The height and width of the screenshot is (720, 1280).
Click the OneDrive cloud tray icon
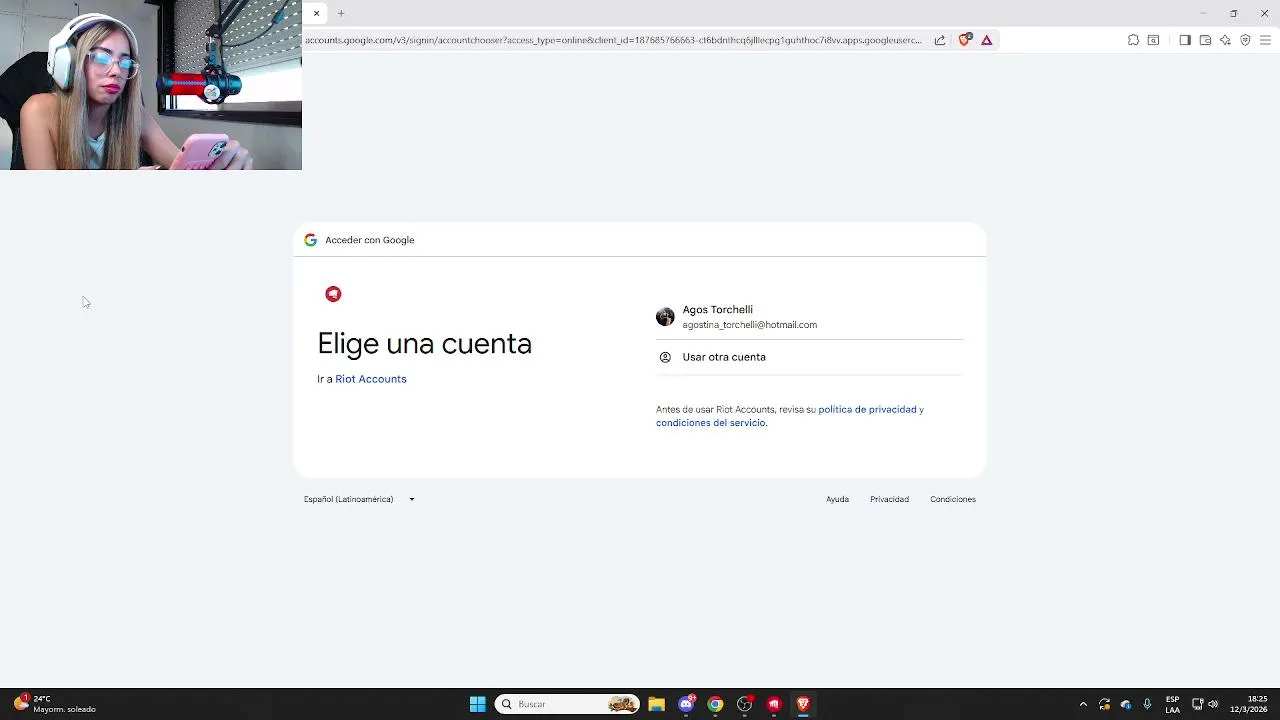(x=1126, y=704)
